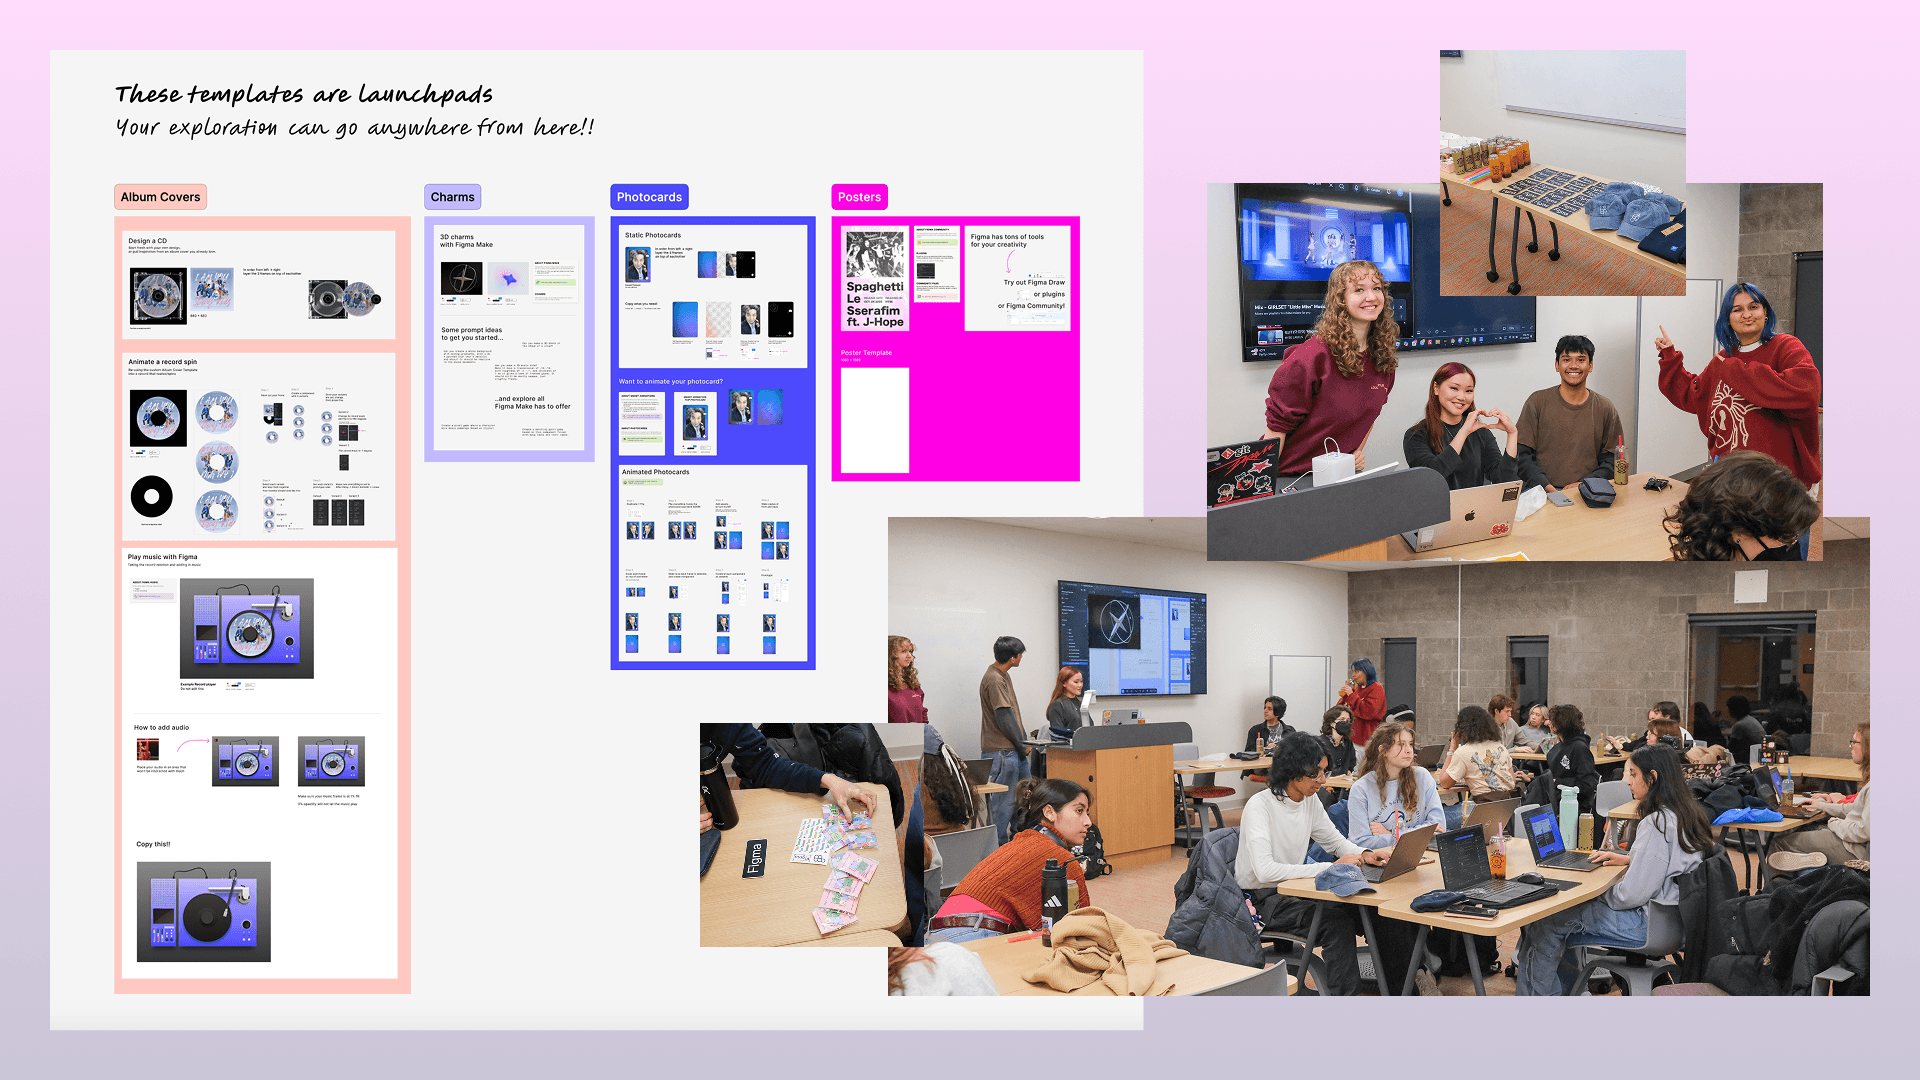Select the Album Covers section label
The width and height of the screenshot is (1920, 1080).
160,197
